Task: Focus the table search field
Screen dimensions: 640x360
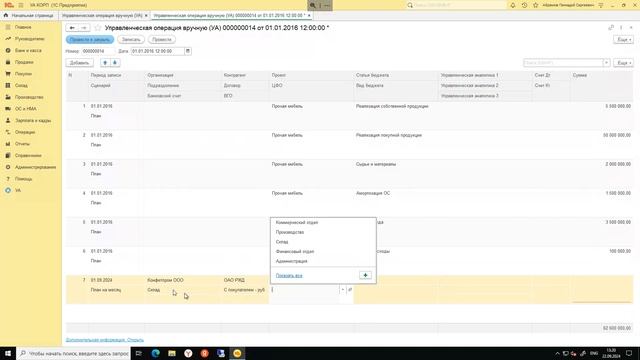Action: (563, 63)
